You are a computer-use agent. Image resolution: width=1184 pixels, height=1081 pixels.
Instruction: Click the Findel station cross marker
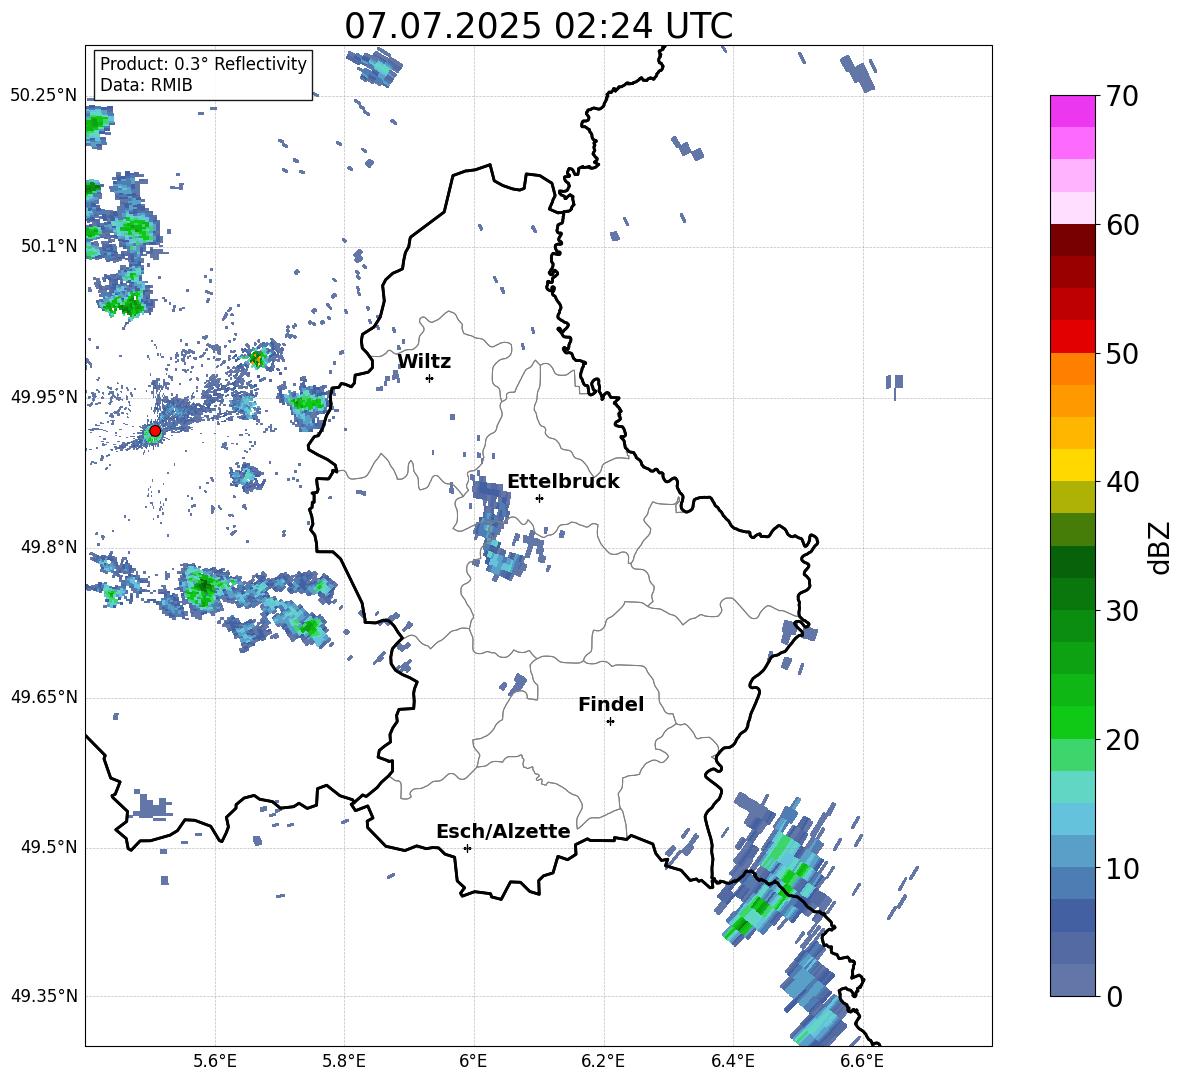(610, 722)
